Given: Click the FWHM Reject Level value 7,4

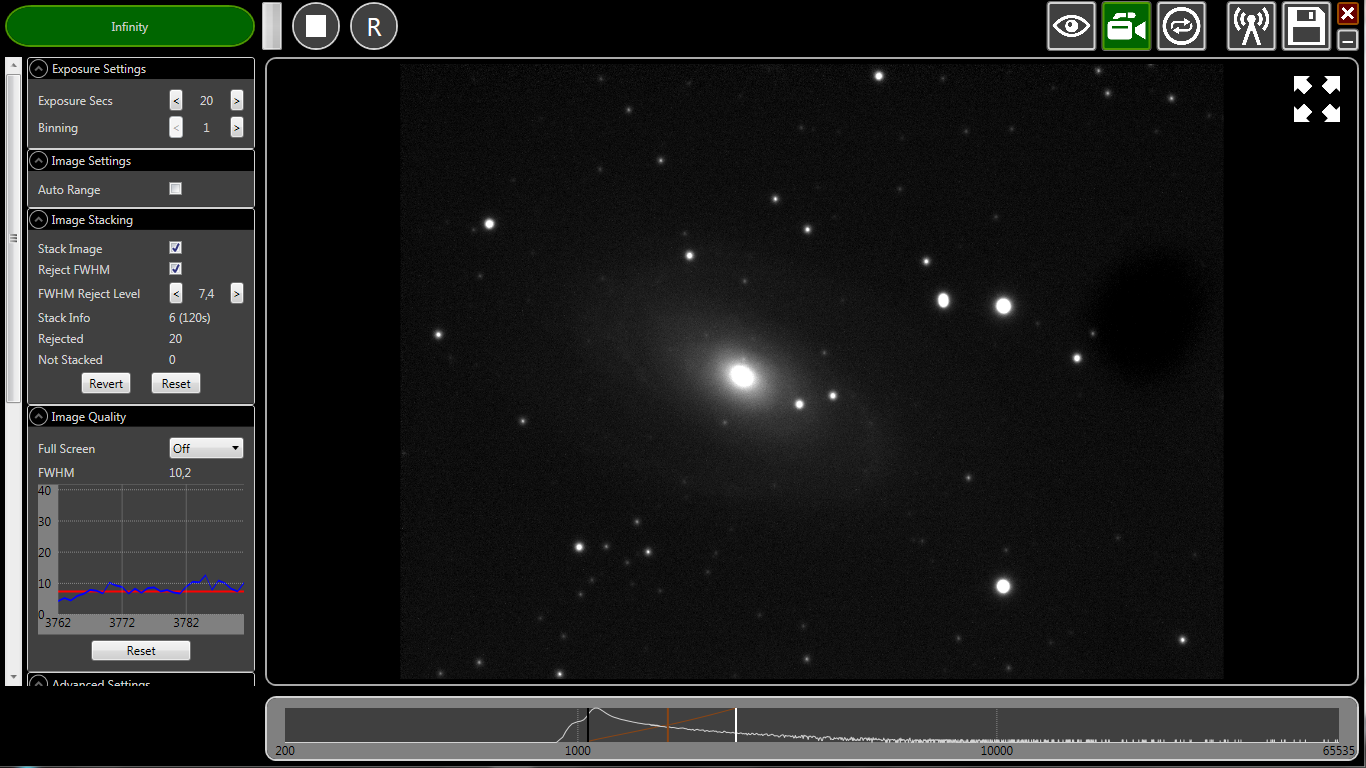Looking at the screenshot, I should 206,294.
